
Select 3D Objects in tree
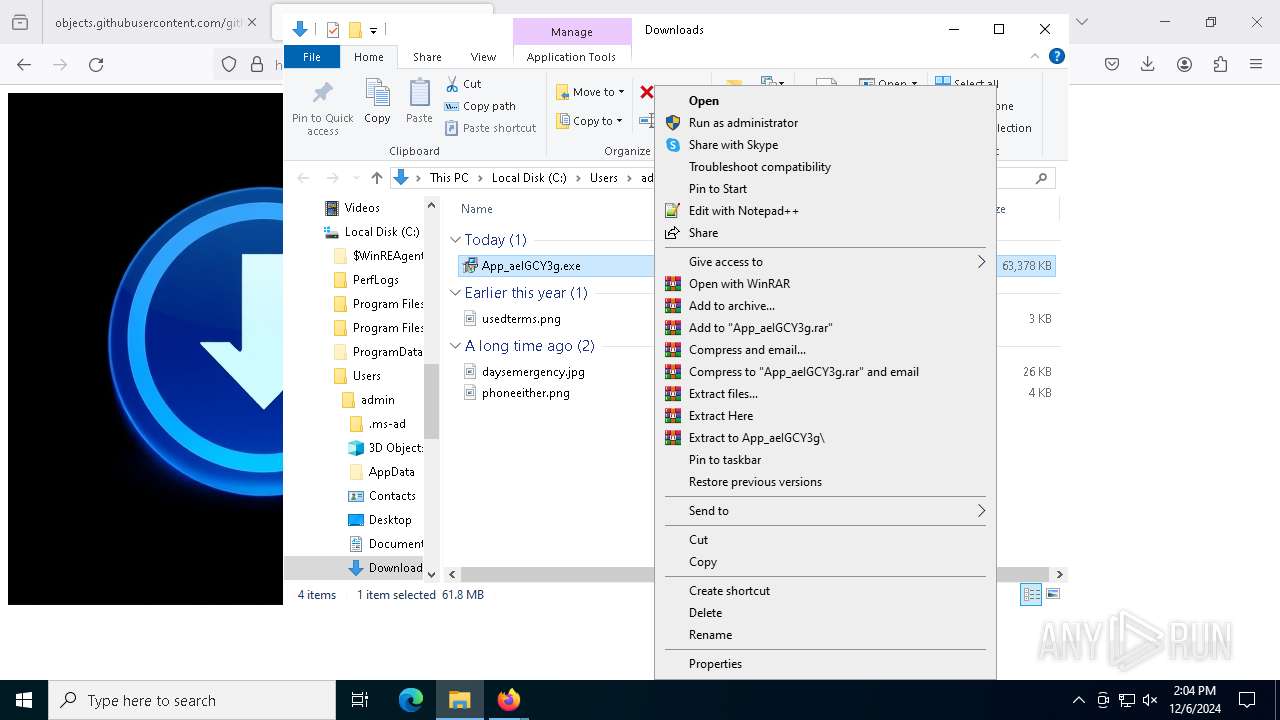coord(395,448)
